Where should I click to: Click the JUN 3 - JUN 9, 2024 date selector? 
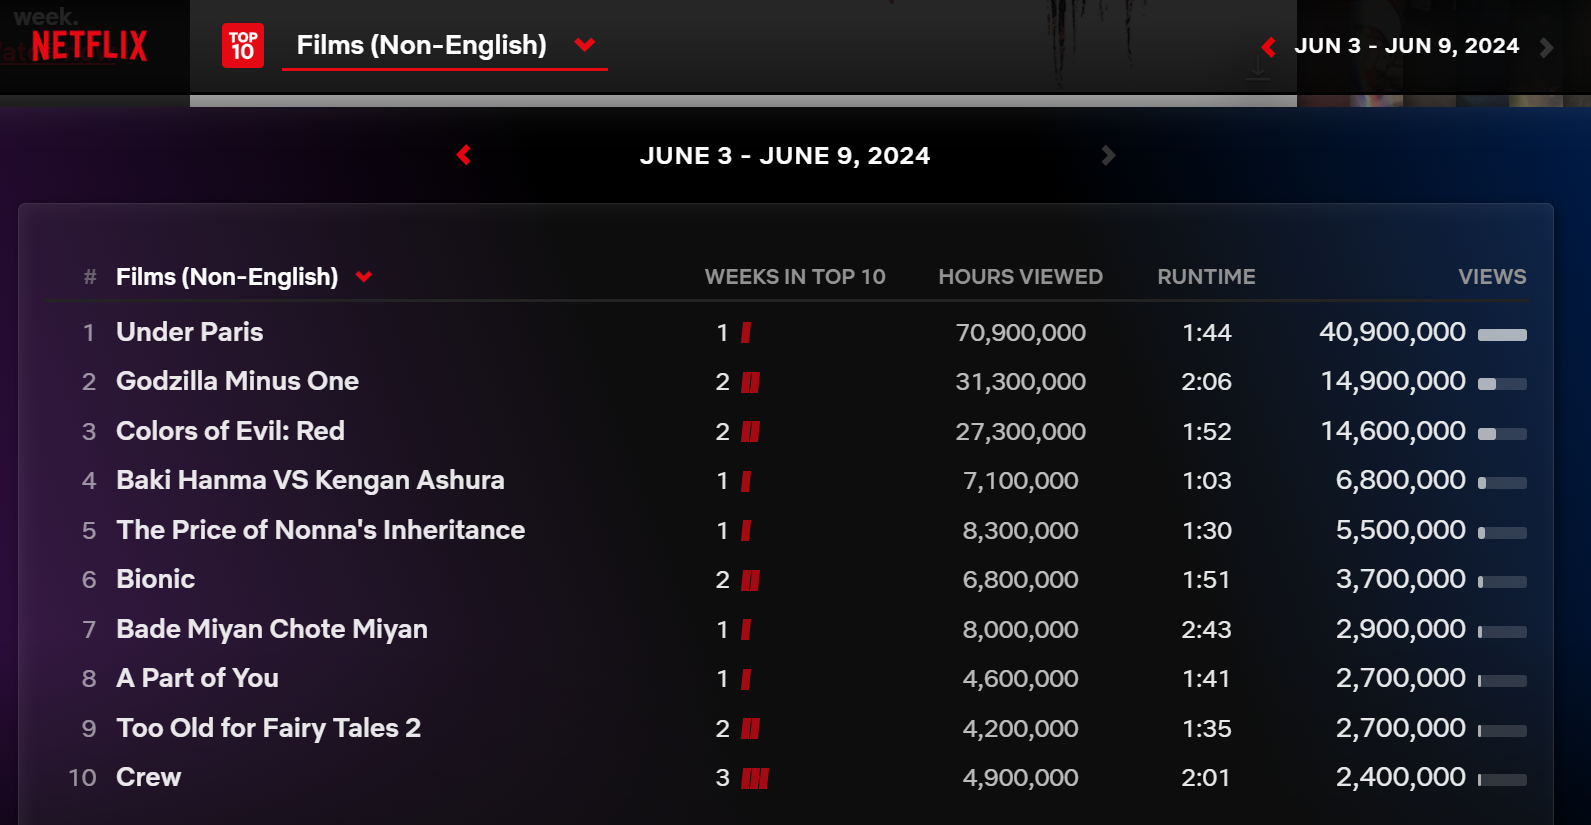pyautogui.click(x=1406, y=46)
